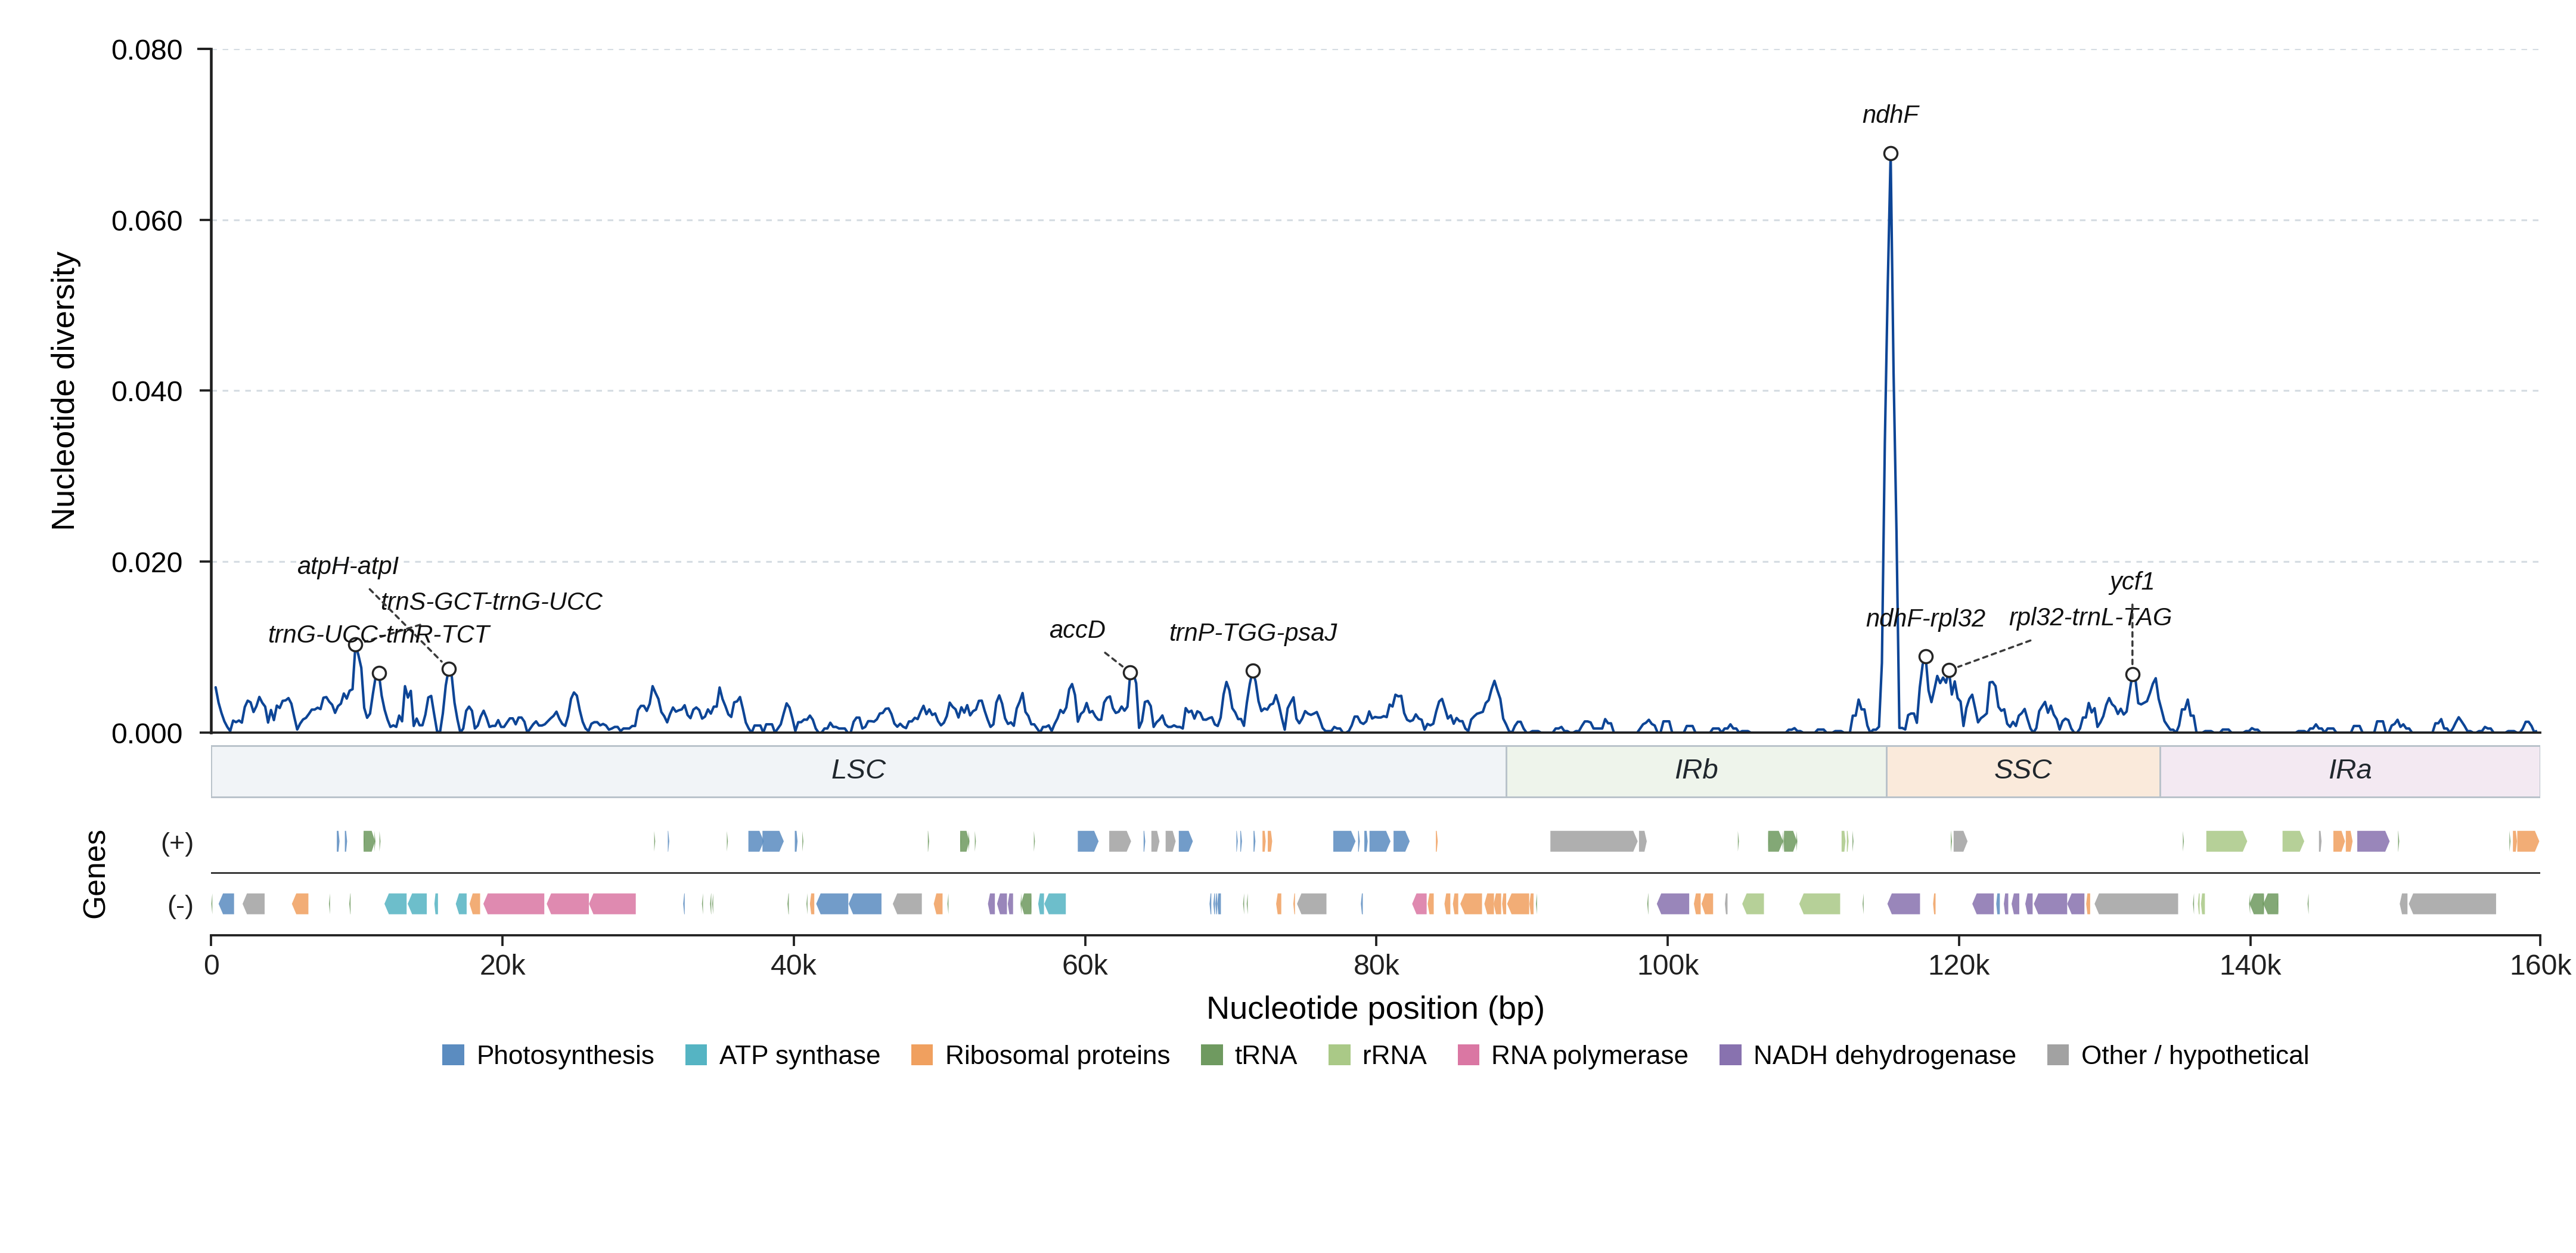Click the IRb region bar
2576x1253 pixels.
[1696, 771]
